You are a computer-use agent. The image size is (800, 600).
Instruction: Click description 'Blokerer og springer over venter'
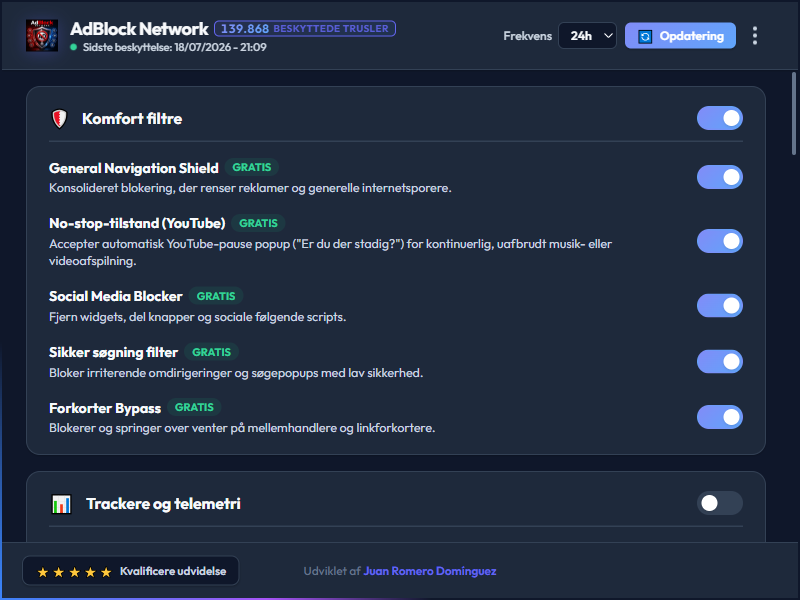tap(242, 428)
